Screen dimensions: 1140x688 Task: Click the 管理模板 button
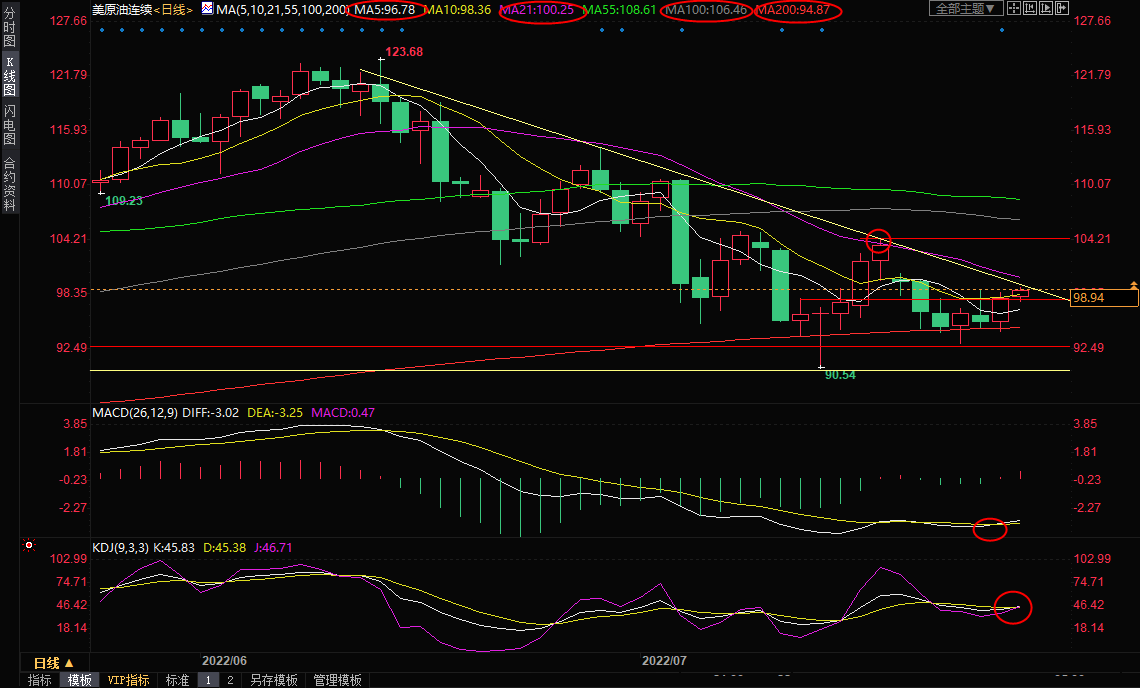[337, 680]
